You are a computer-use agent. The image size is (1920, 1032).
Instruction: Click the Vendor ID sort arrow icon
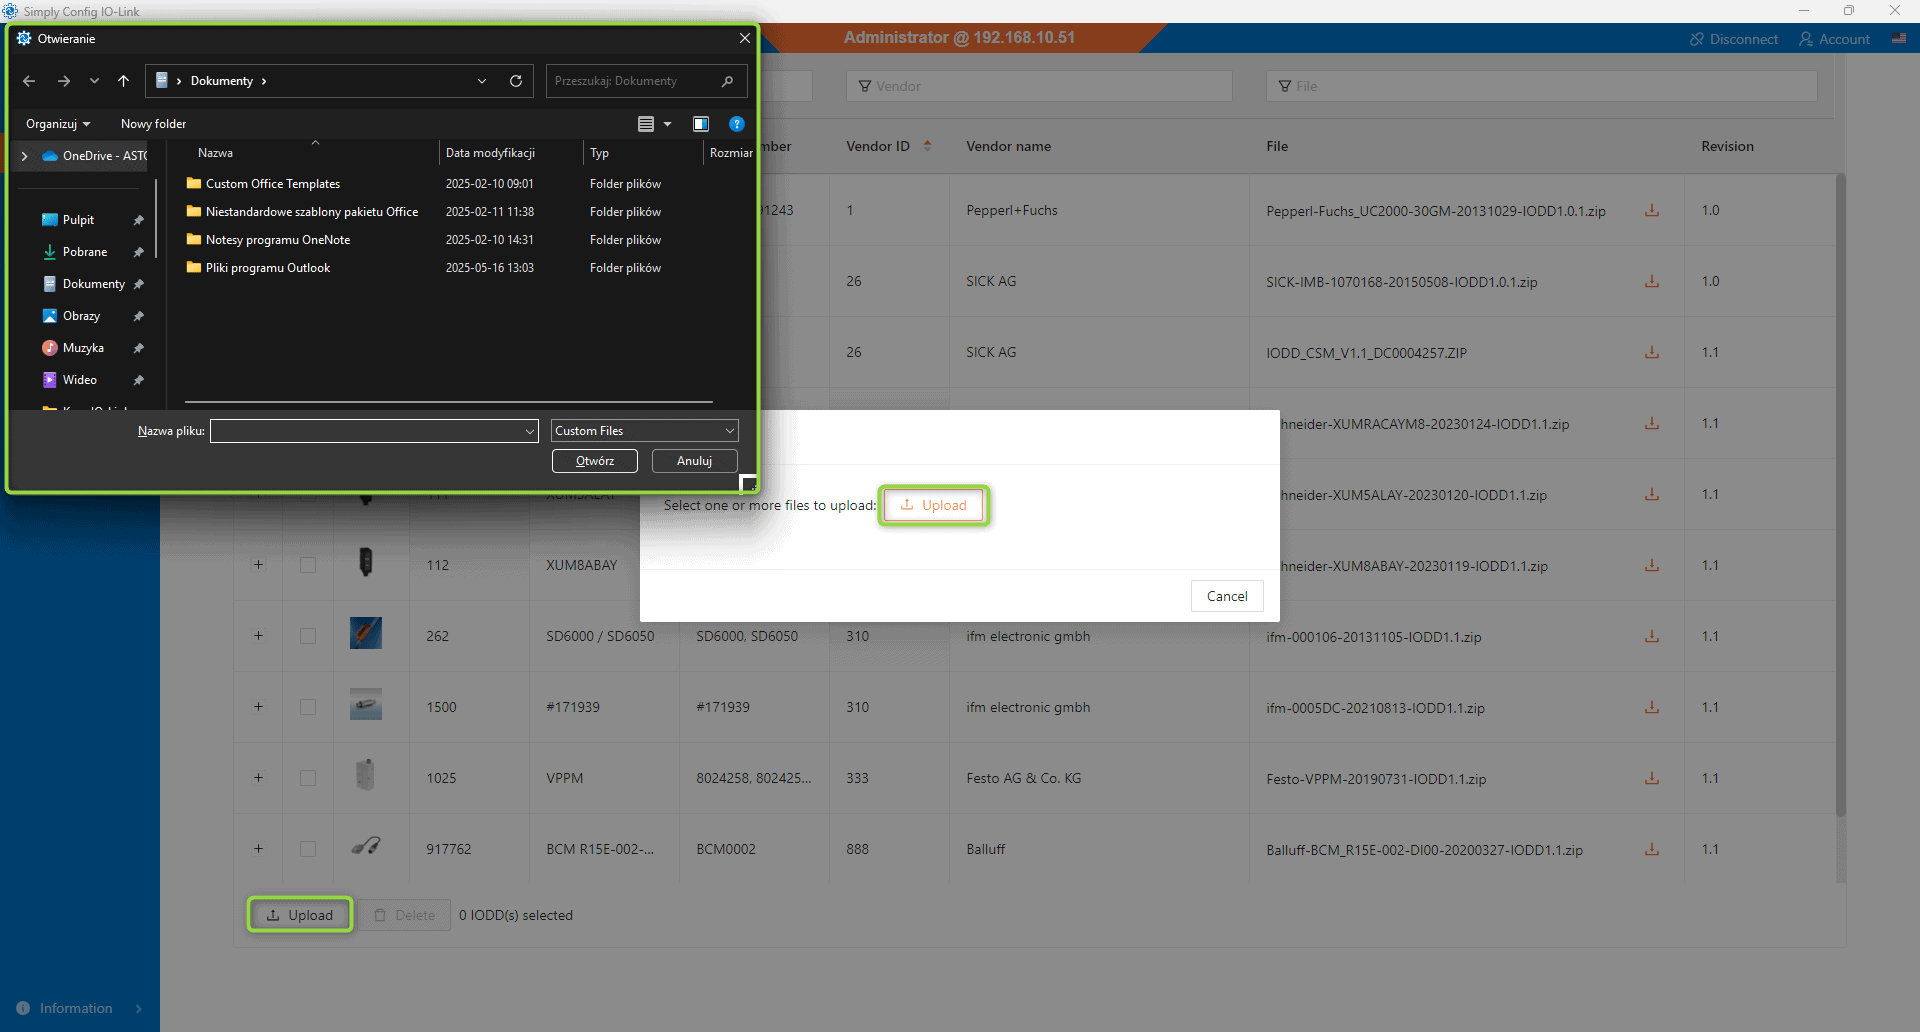click(x=928, y=146)
